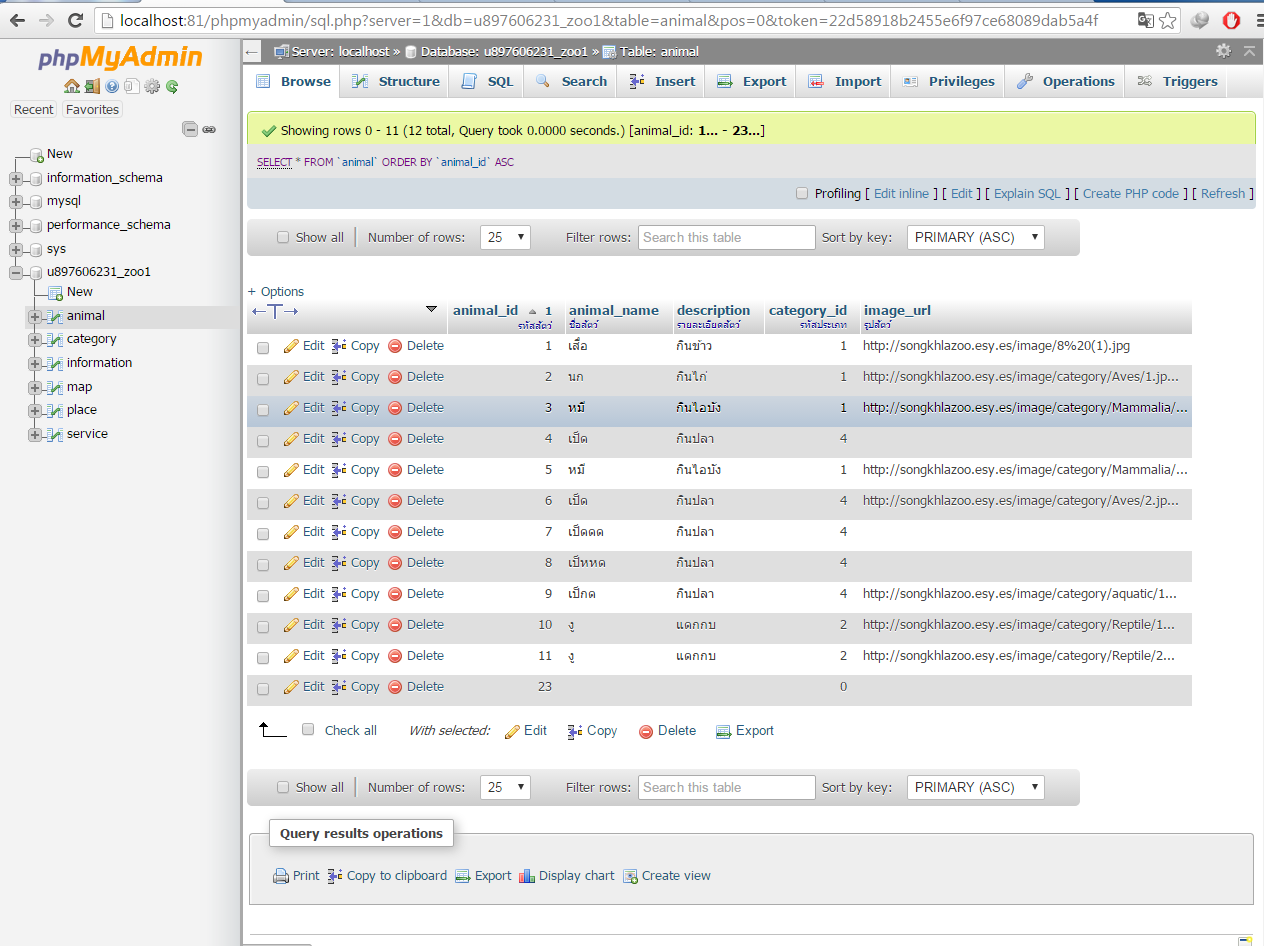
Task: Tick the Check all checkbox
Action: pyautogui.click(x=308, y=730)
